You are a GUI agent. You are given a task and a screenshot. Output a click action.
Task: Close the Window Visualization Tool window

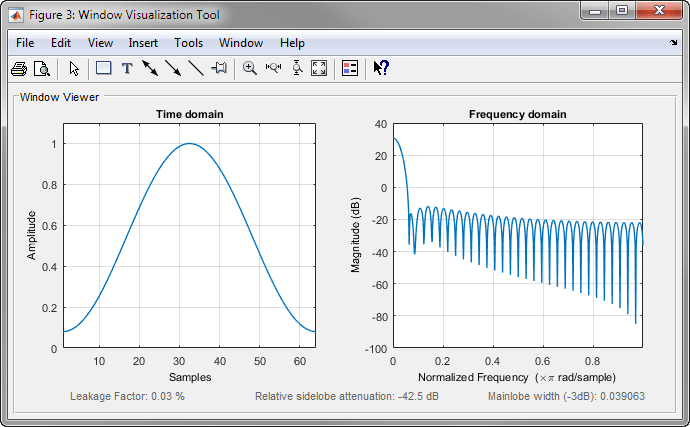(x=659, y=11)
